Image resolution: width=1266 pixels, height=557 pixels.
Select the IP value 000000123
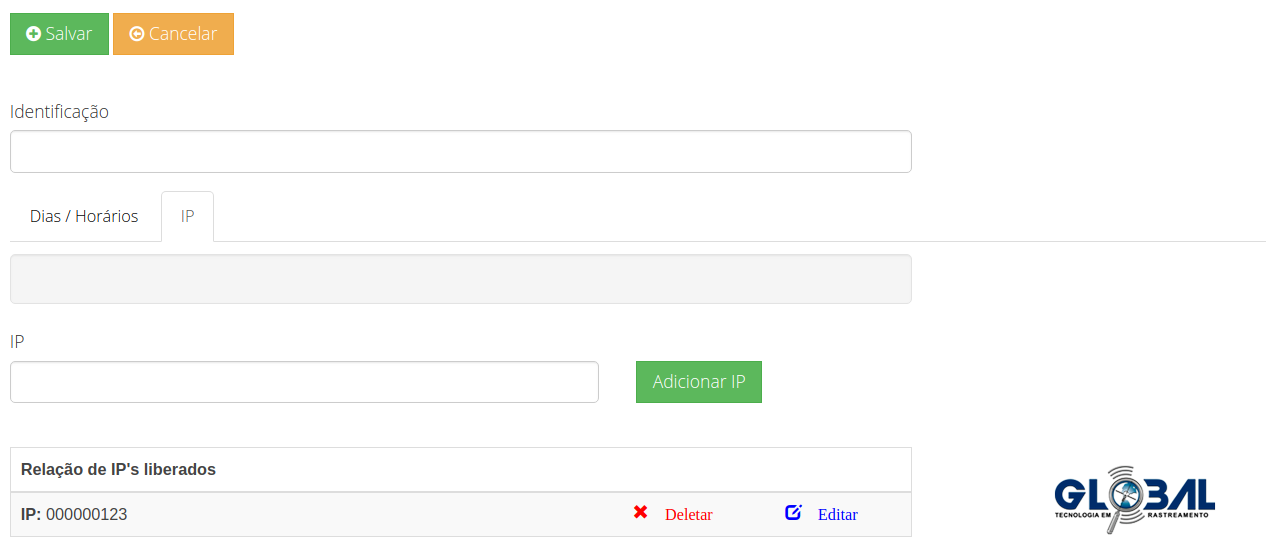[x=87, y=515]
